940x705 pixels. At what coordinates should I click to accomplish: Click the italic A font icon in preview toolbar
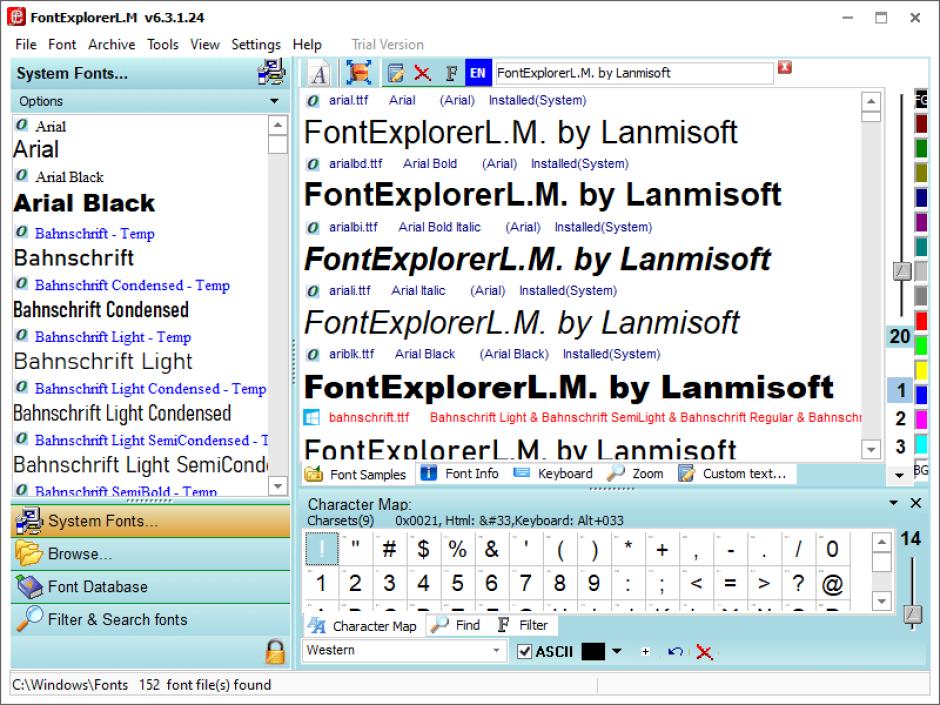pos(319,74)
